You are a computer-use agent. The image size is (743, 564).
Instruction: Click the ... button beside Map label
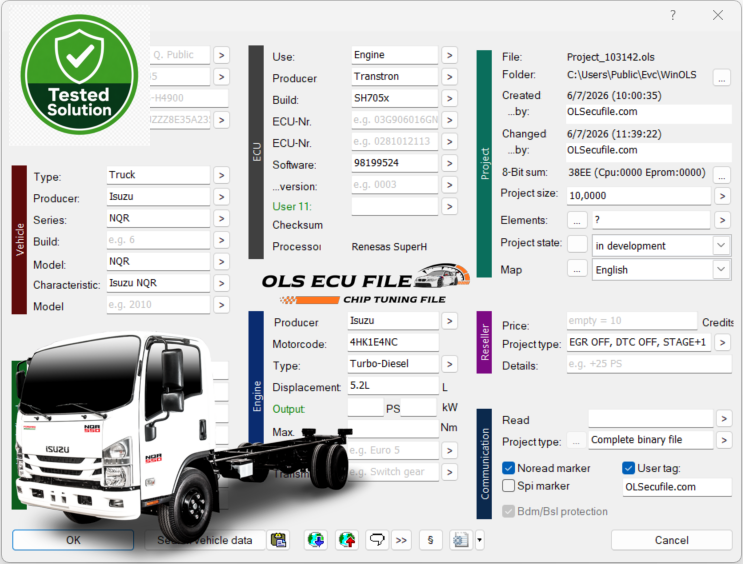coord(577,270)
